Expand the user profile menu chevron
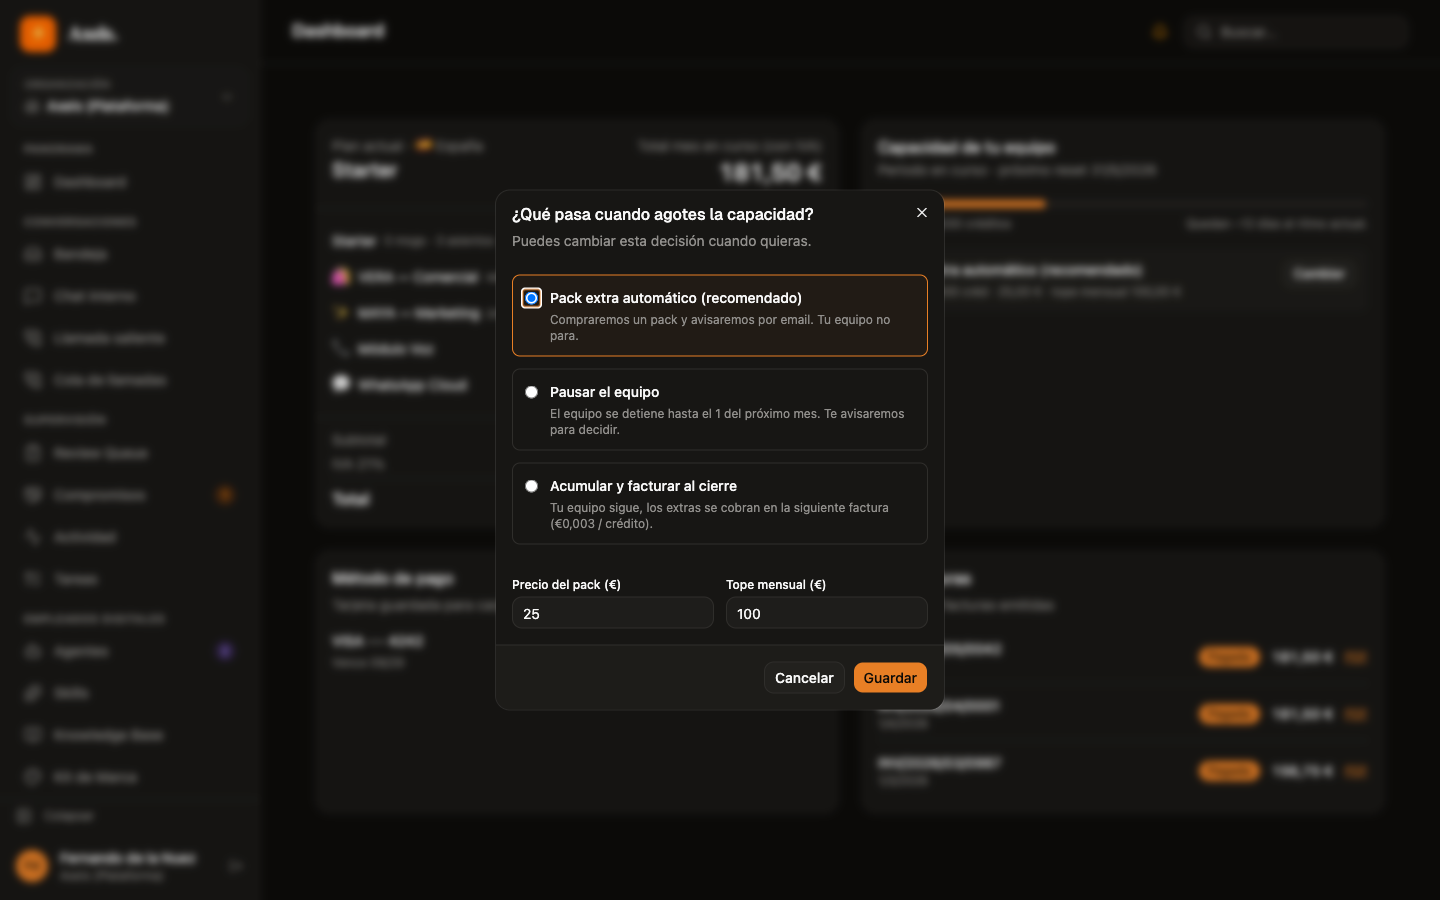 pos(235,866)
